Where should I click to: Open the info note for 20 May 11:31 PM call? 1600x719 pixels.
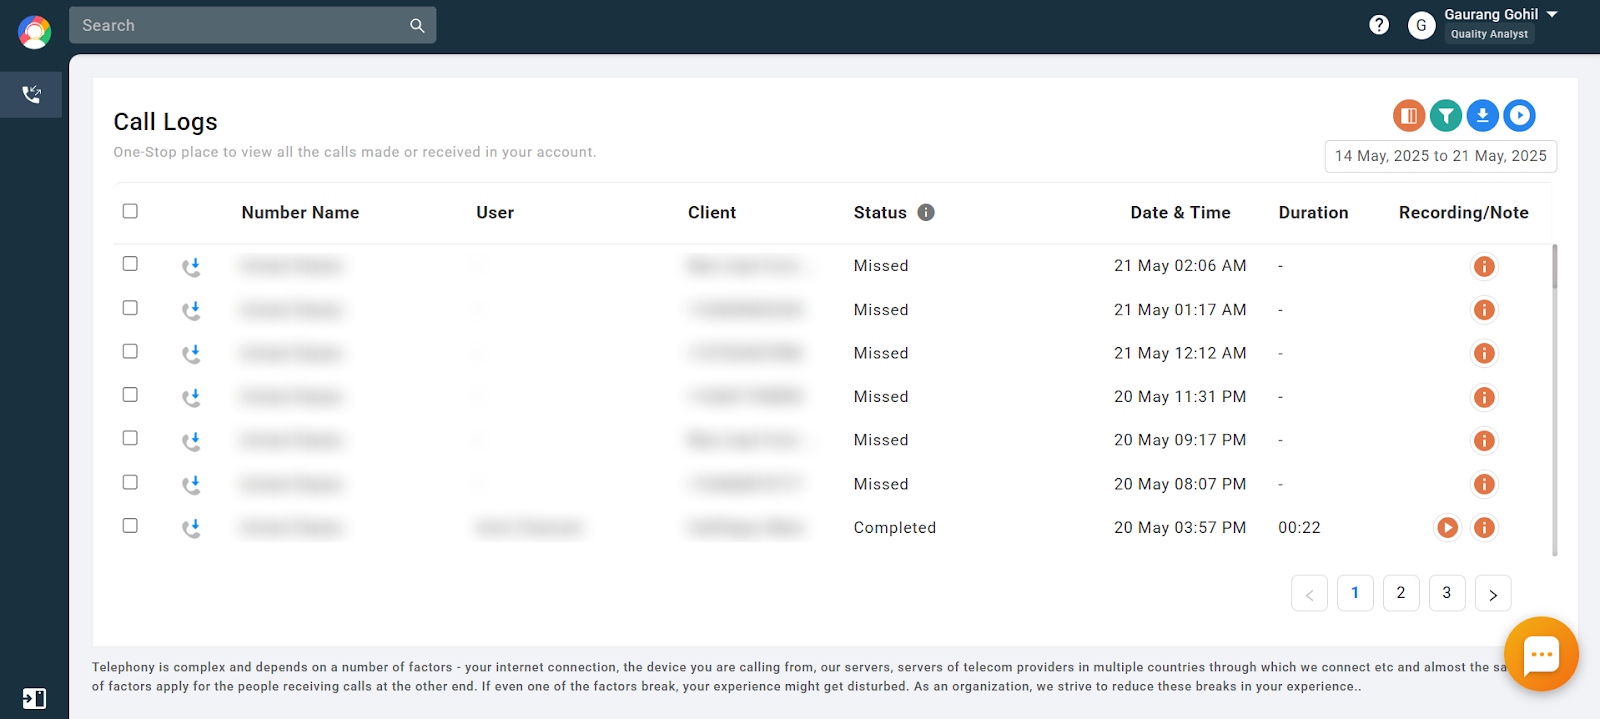click(1484, 397)
